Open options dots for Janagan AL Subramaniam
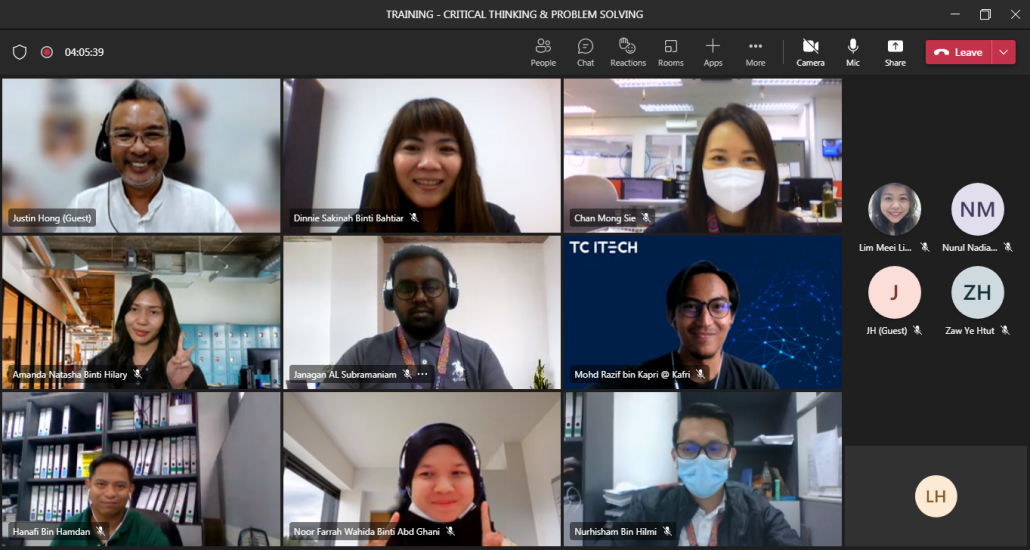 point(422,374)
